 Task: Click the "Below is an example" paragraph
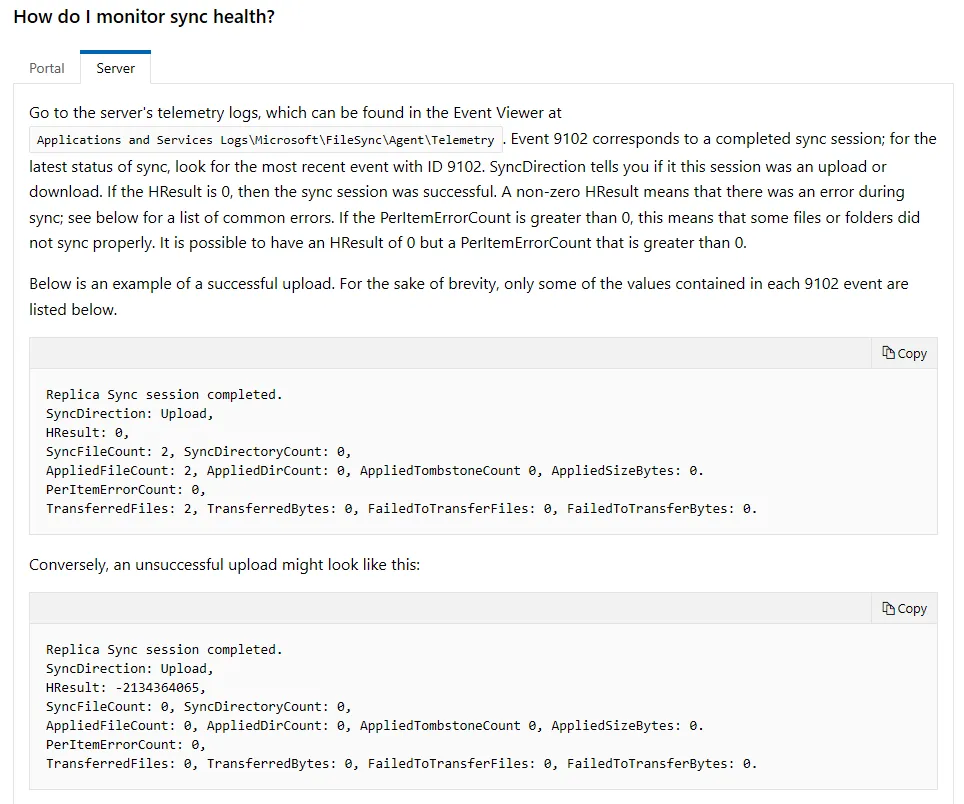coord(468,296)
